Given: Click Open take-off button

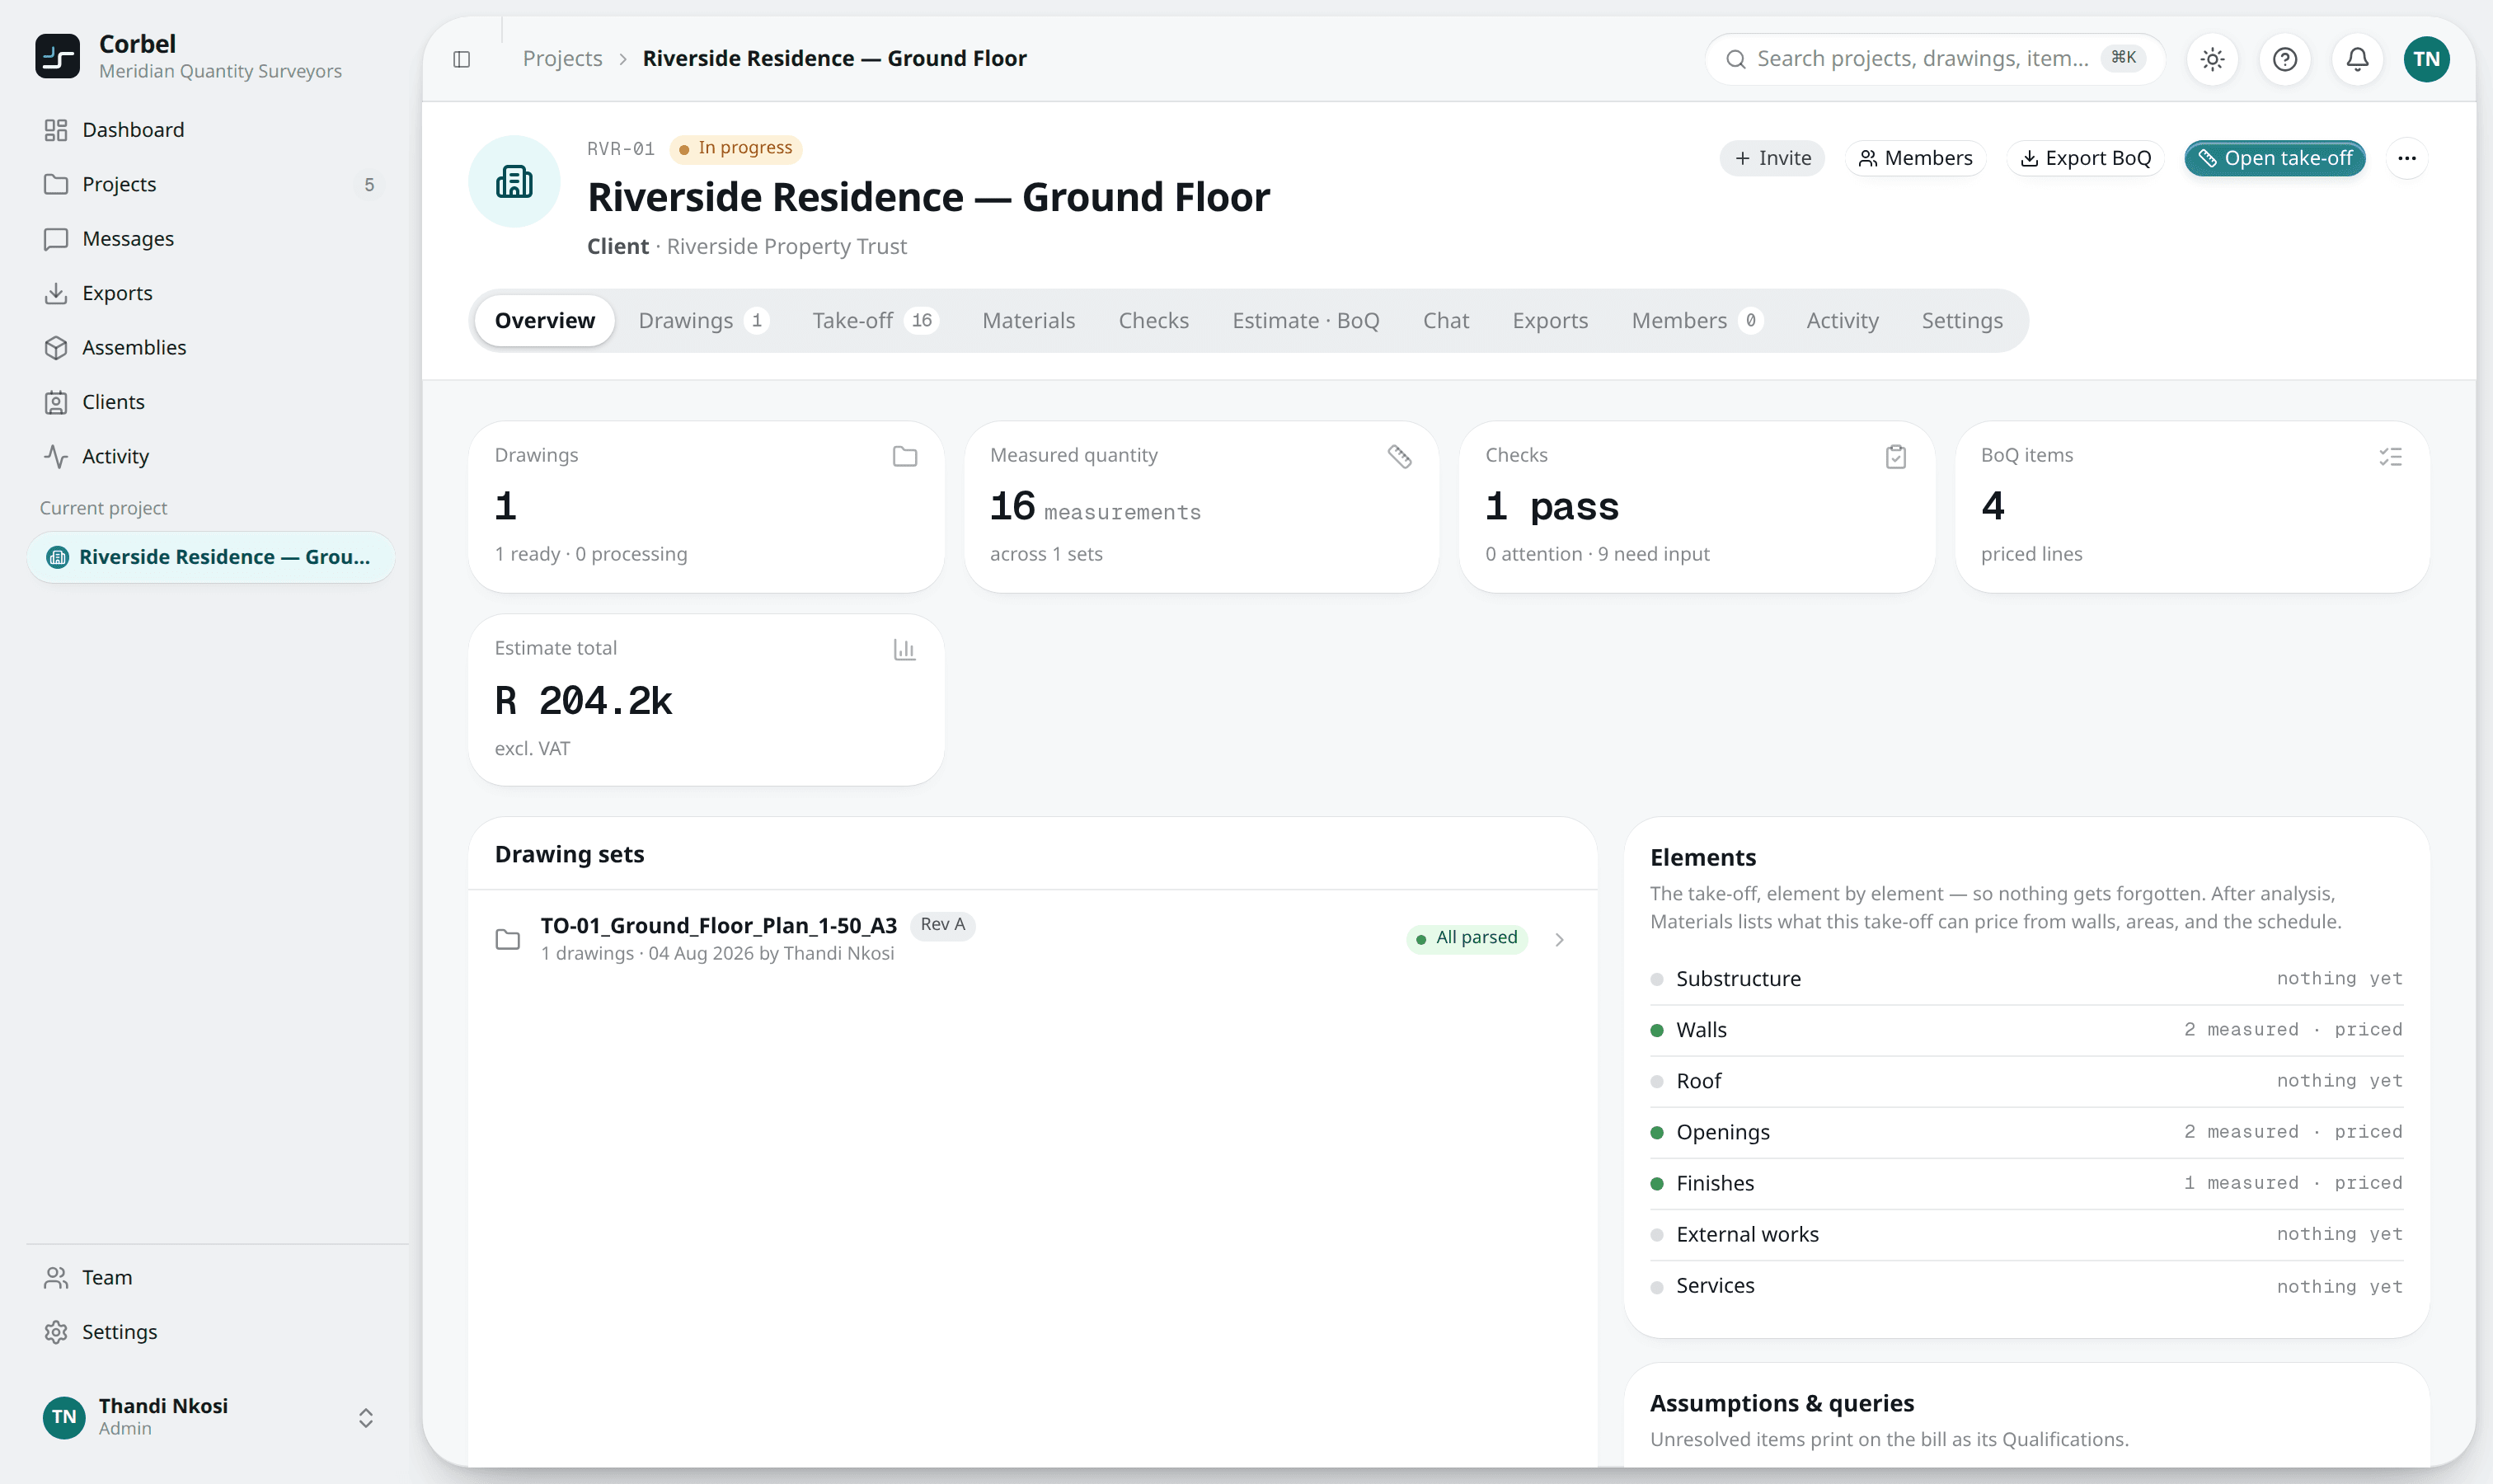Looking at the screenshot, I should click(2274, 158).
